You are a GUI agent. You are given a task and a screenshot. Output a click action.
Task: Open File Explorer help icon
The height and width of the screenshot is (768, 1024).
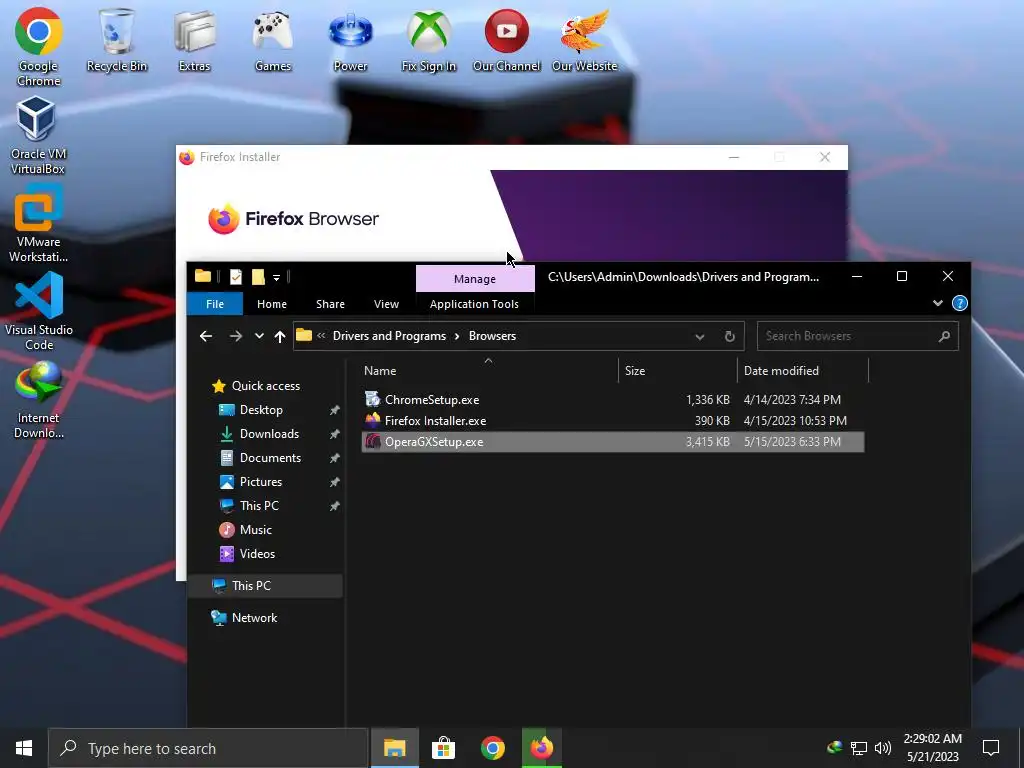click(x=959, y=303)
